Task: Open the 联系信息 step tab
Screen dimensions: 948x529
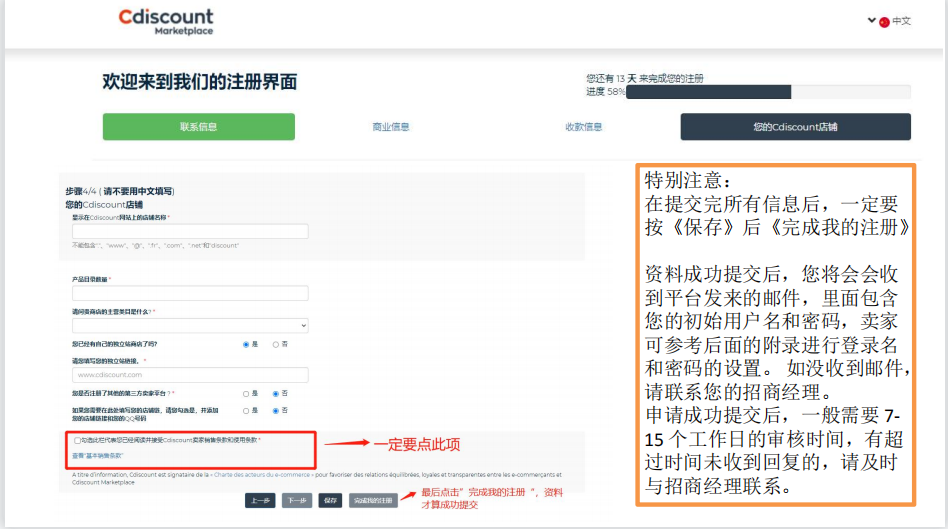Action: 198,127
